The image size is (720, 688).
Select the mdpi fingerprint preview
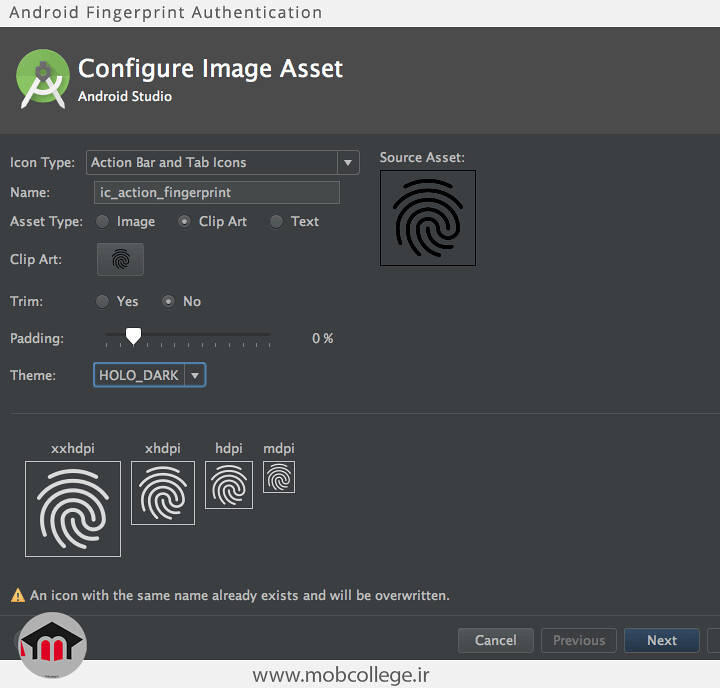pos(279,477)
